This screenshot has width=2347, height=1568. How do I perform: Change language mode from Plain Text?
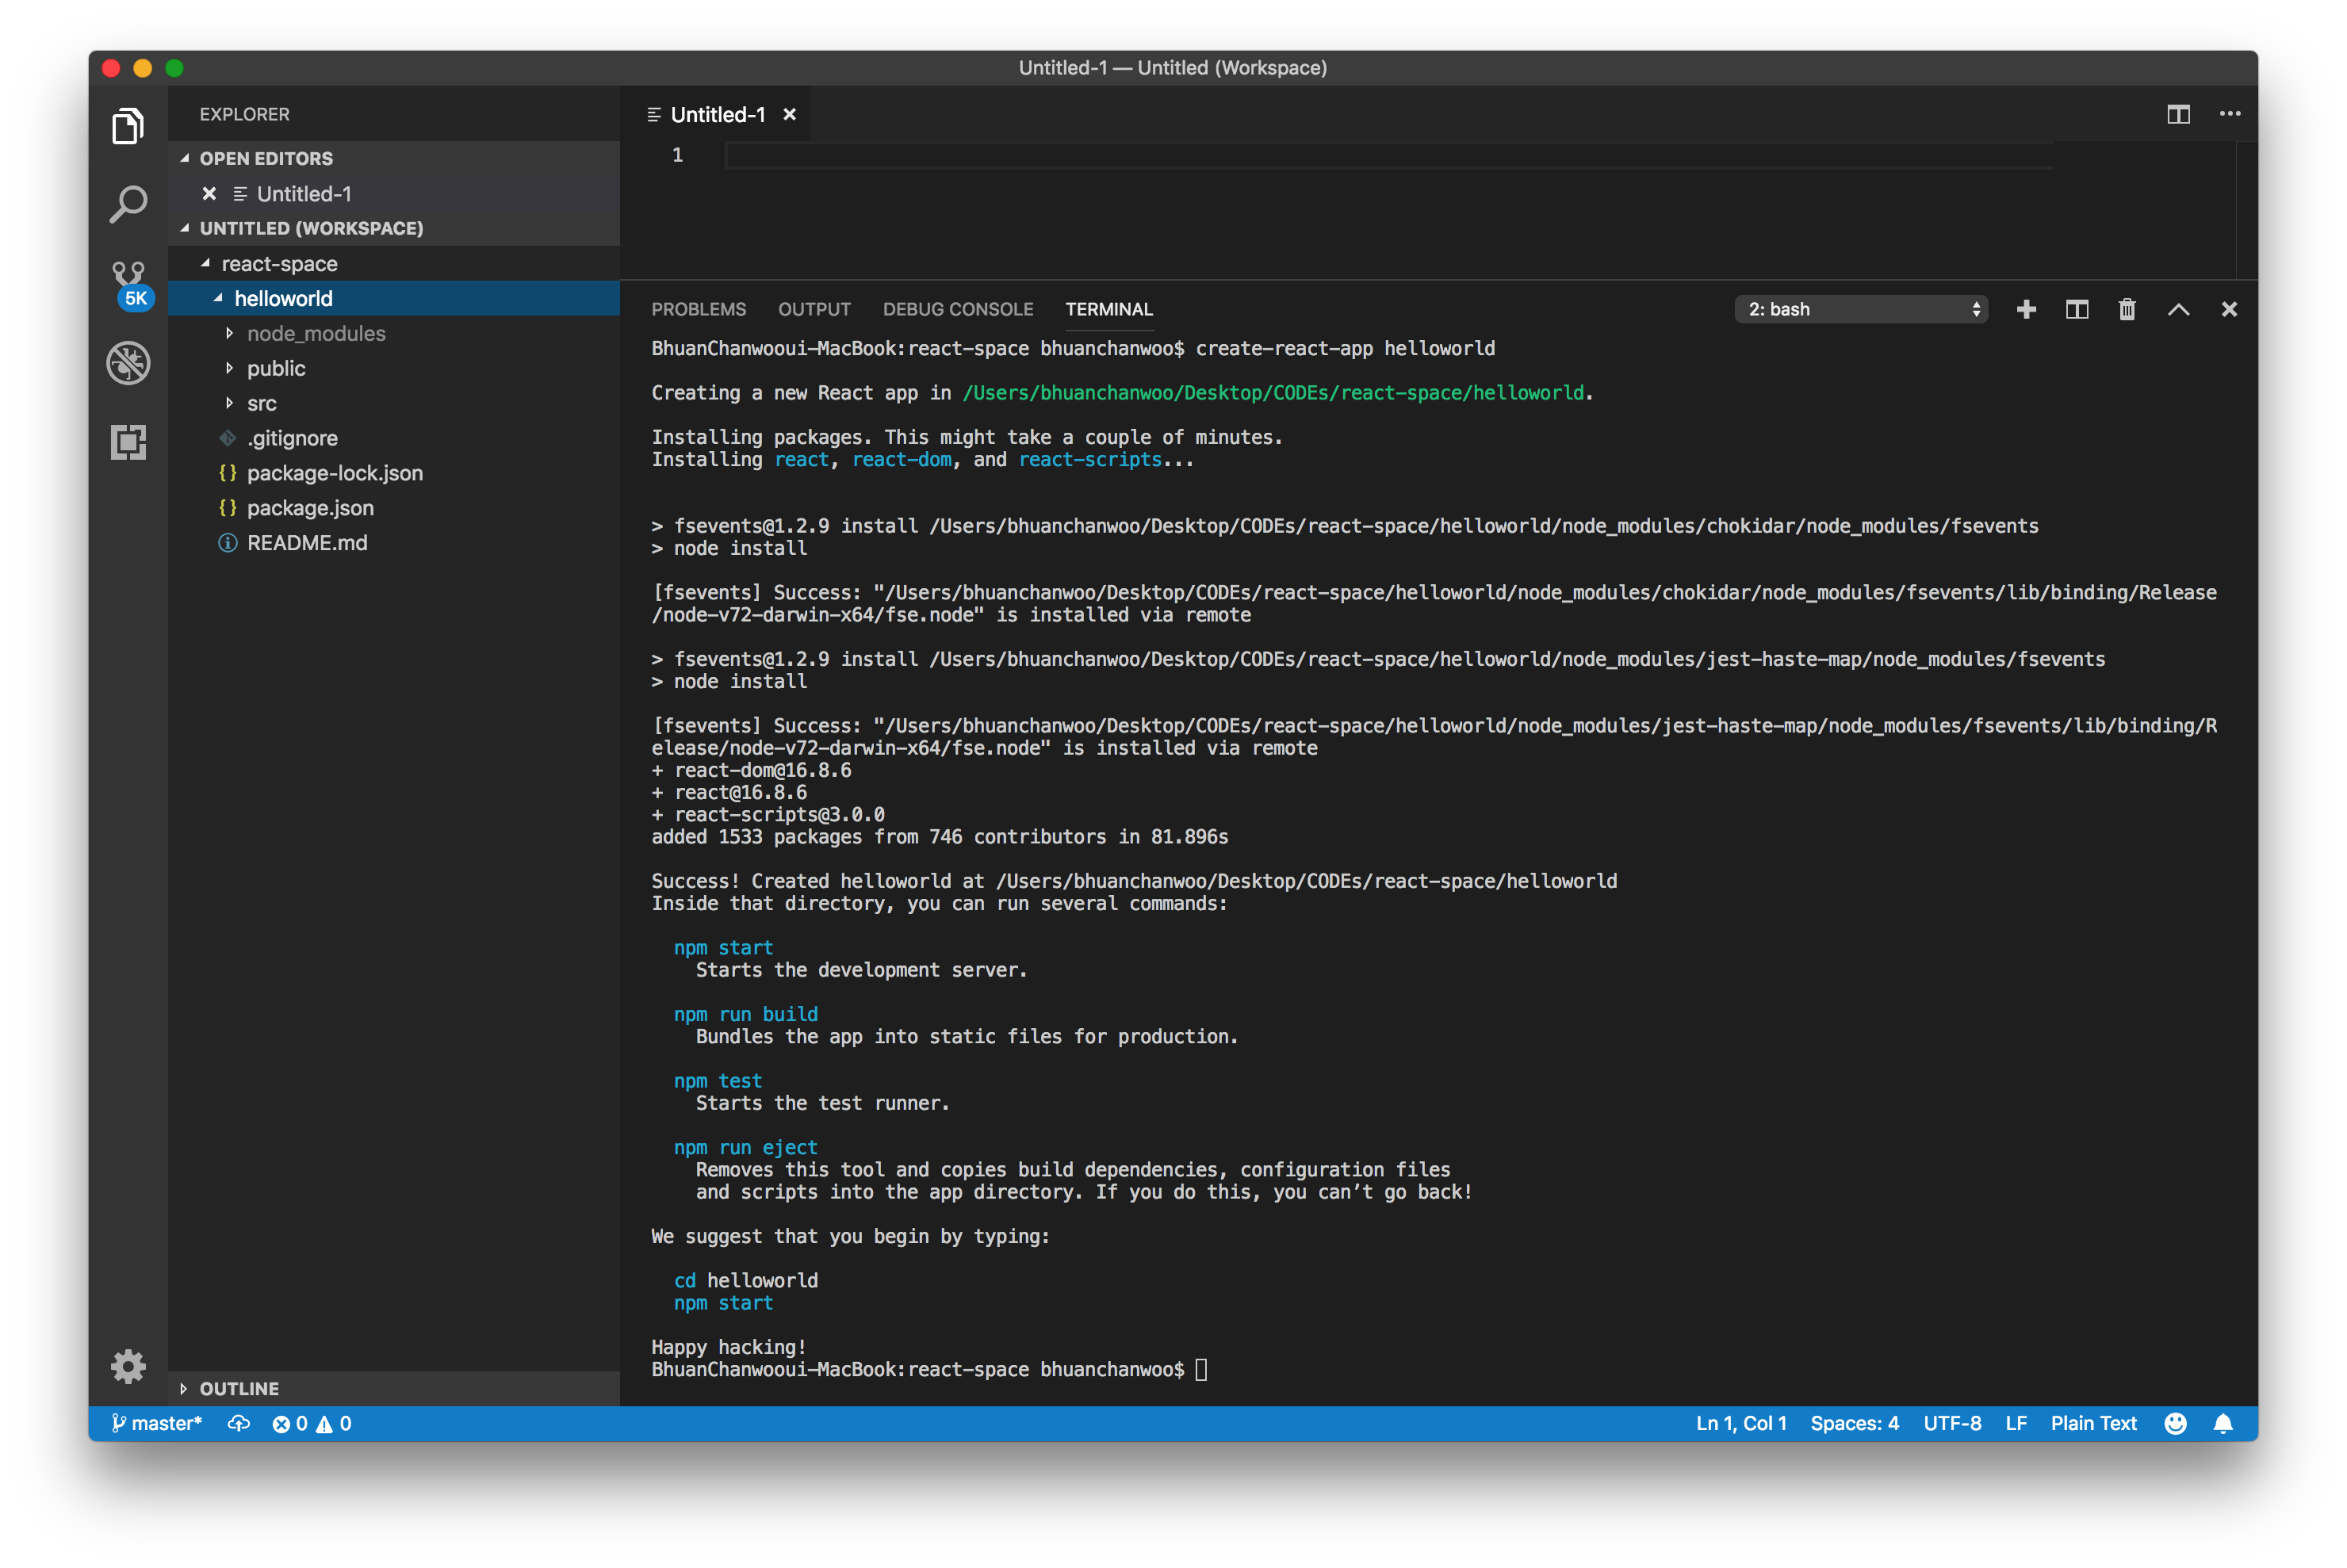pos(2093,1423)
